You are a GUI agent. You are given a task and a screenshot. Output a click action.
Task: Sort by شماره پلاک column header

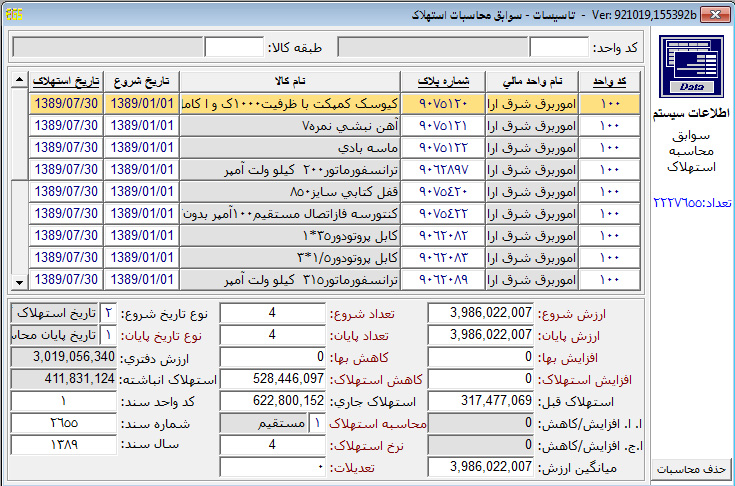pyautogui.click(x=443, y=82)
